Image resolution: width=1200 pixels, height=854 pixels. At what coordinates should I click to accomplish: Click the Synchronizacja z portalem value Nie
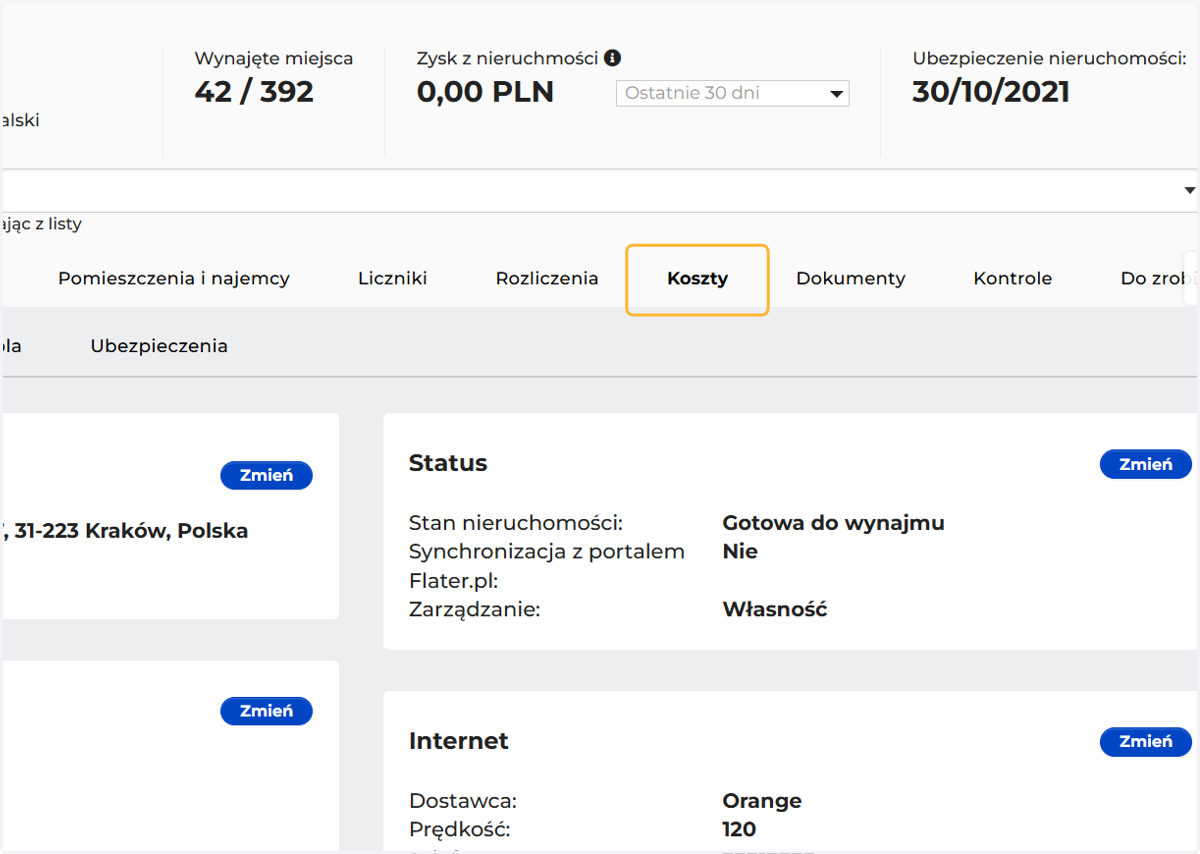(x=740, y=551)
